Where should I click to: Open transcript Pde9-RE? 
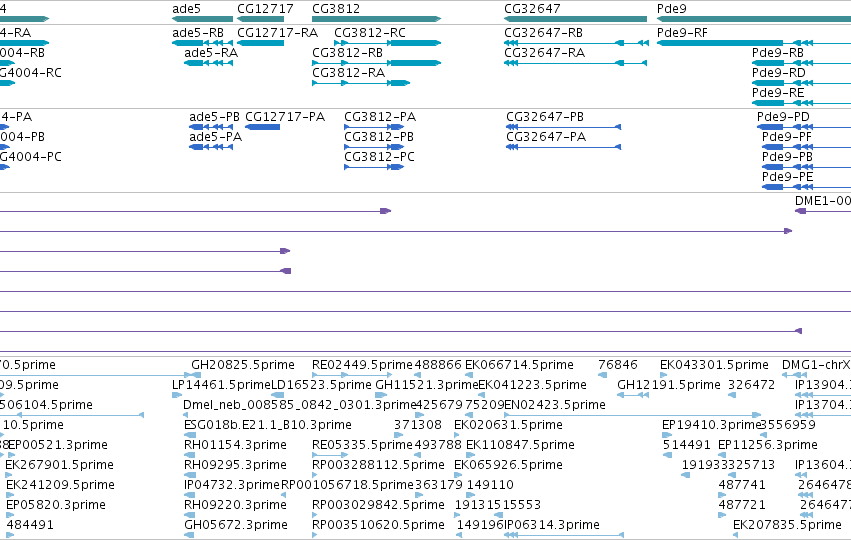[x=778, y=93]
